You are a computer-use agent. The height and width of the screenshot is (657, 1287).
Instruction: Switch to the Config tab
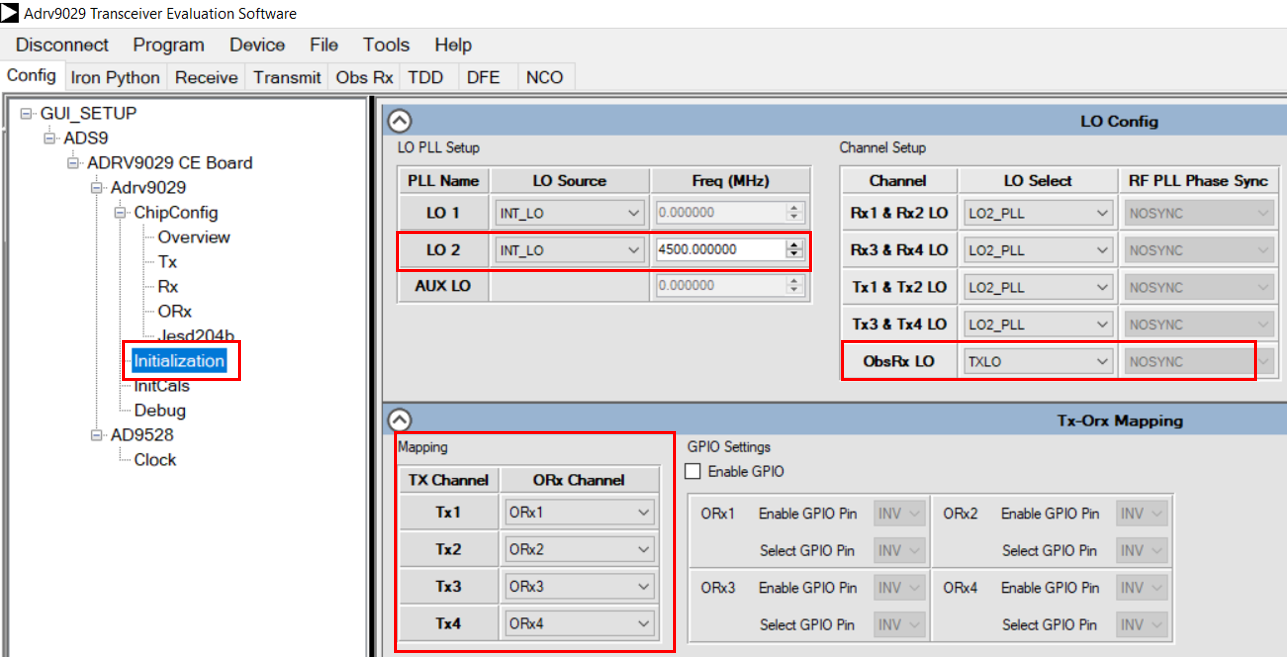pyautogui.click(x=31, y=76)
